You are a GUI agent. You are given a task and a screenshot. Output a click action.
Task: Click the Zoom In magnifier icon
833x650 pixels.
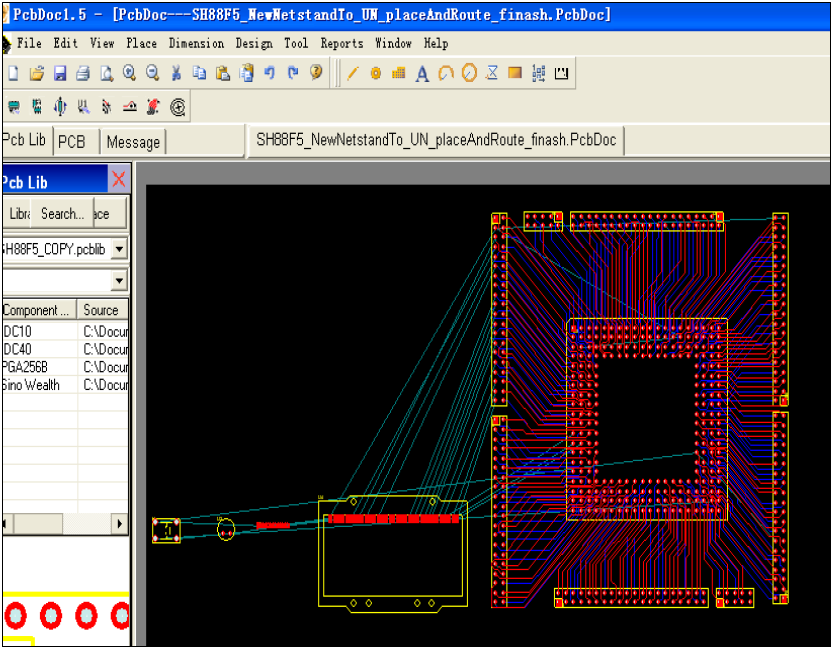point(129,73)
